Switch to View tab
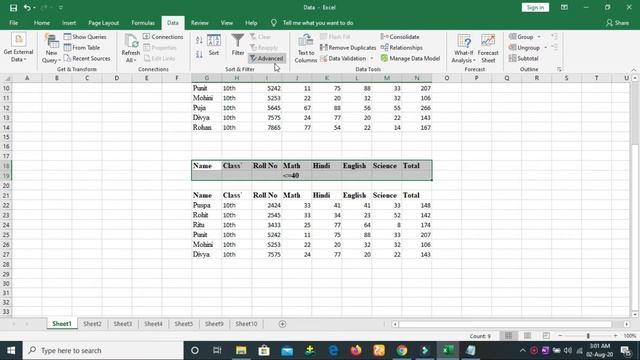The height and width of the screenshot is (360, 640). (227, 23)
